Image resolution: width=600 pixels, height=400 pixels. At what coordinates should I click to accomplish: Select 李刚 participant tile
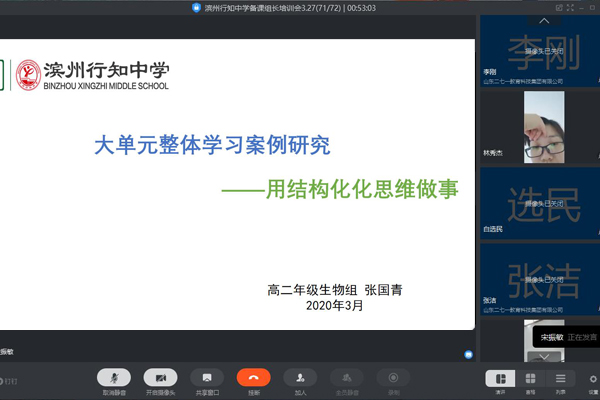[x=540, y=51]
